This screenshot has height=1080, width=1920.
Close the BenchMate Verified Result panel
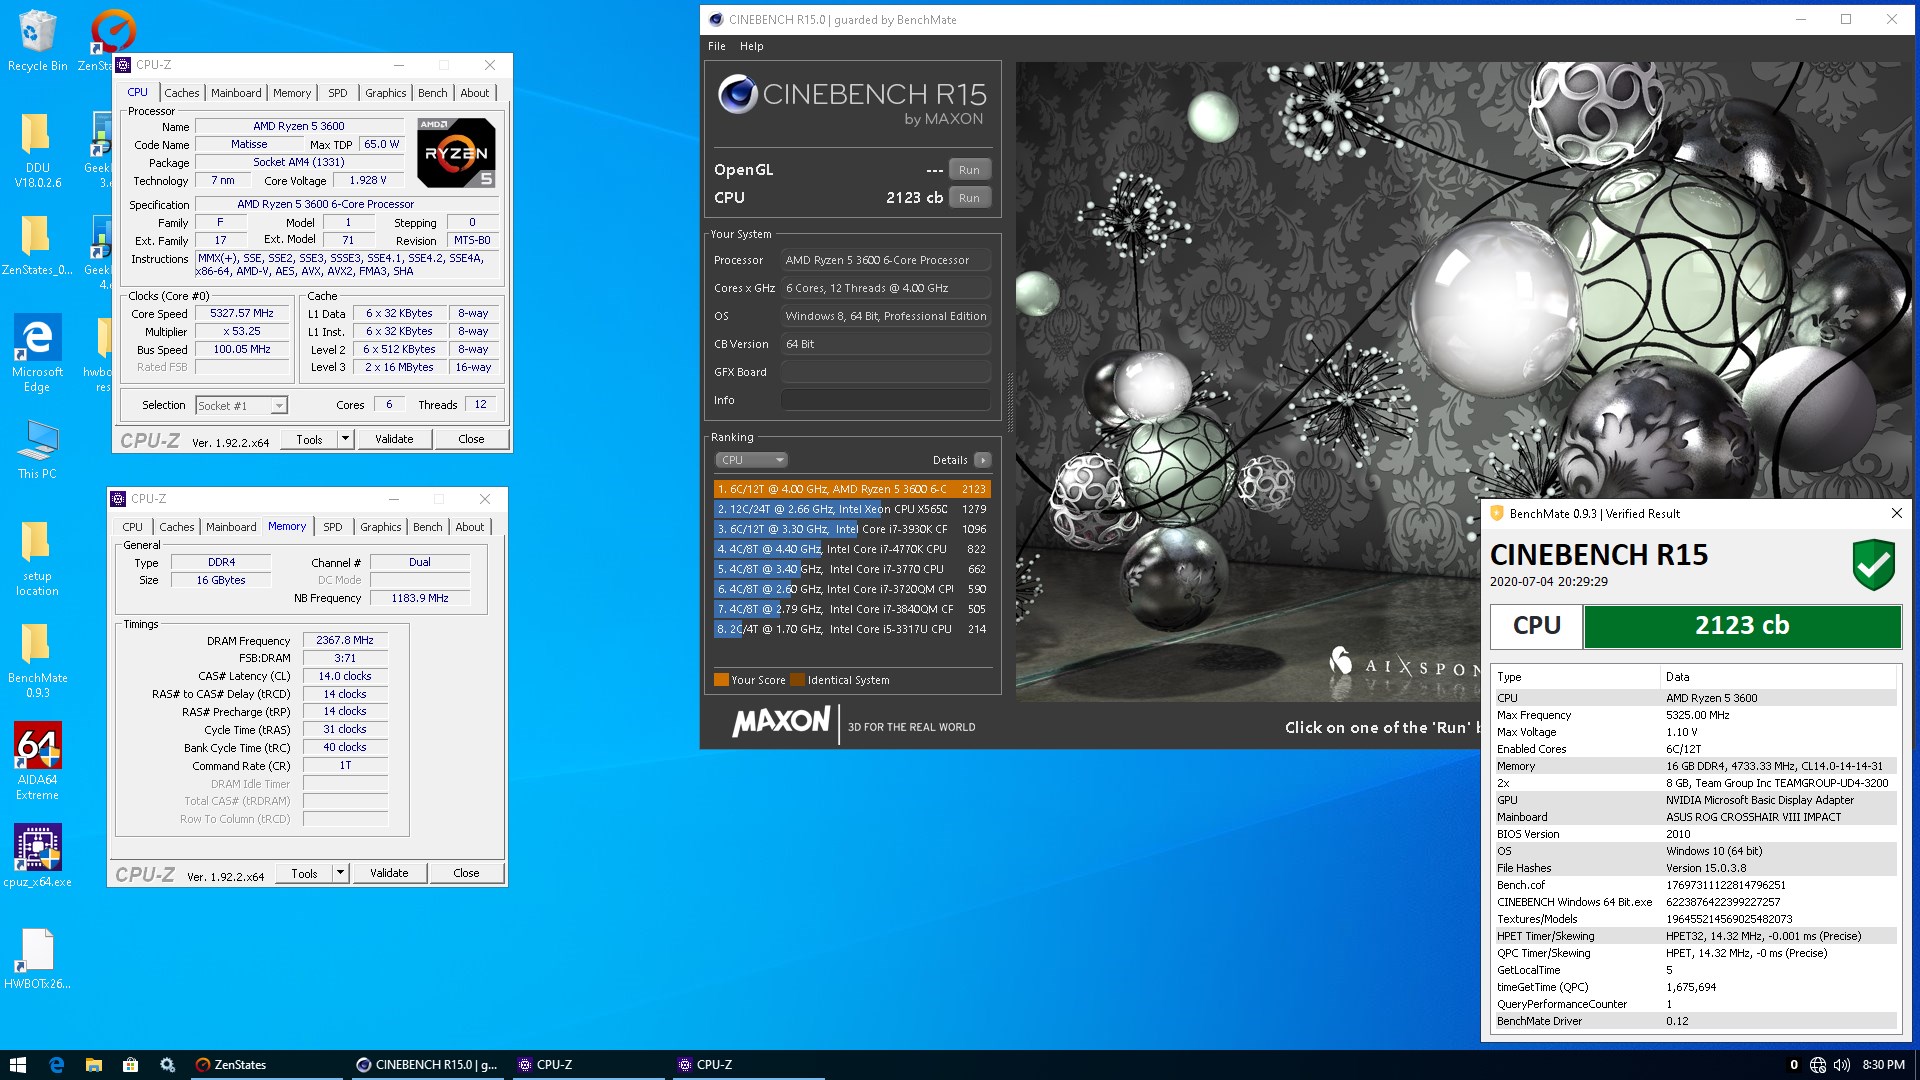pos(1896,513)
